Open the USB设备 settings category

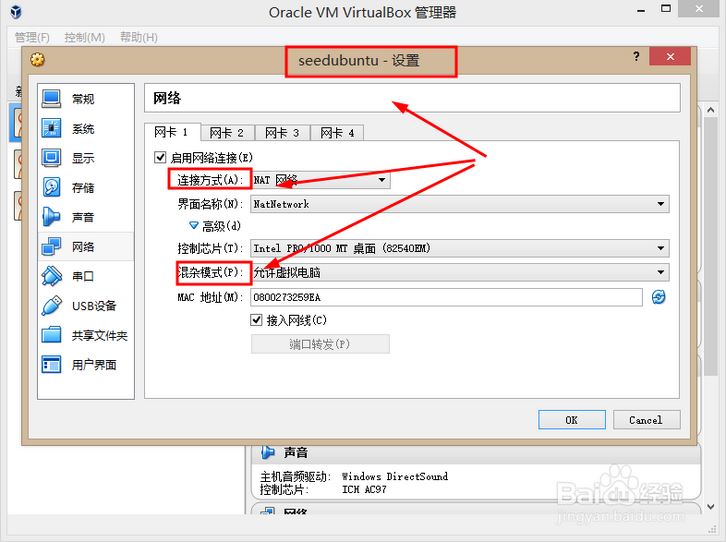pos(86,306)
